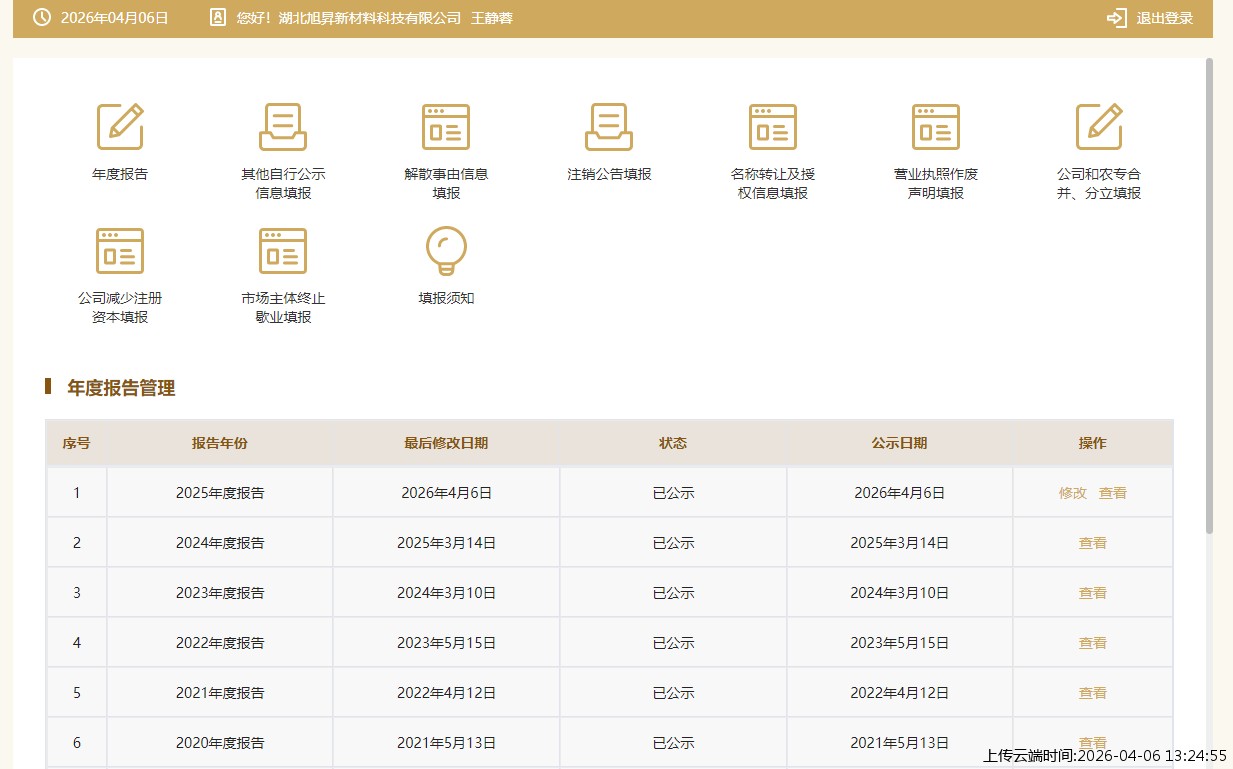Image resolution: width=1233 pixels, height=769 pixels.
Task: Click the 退出登录 logout icon
Action: (x=1117, y=18)
